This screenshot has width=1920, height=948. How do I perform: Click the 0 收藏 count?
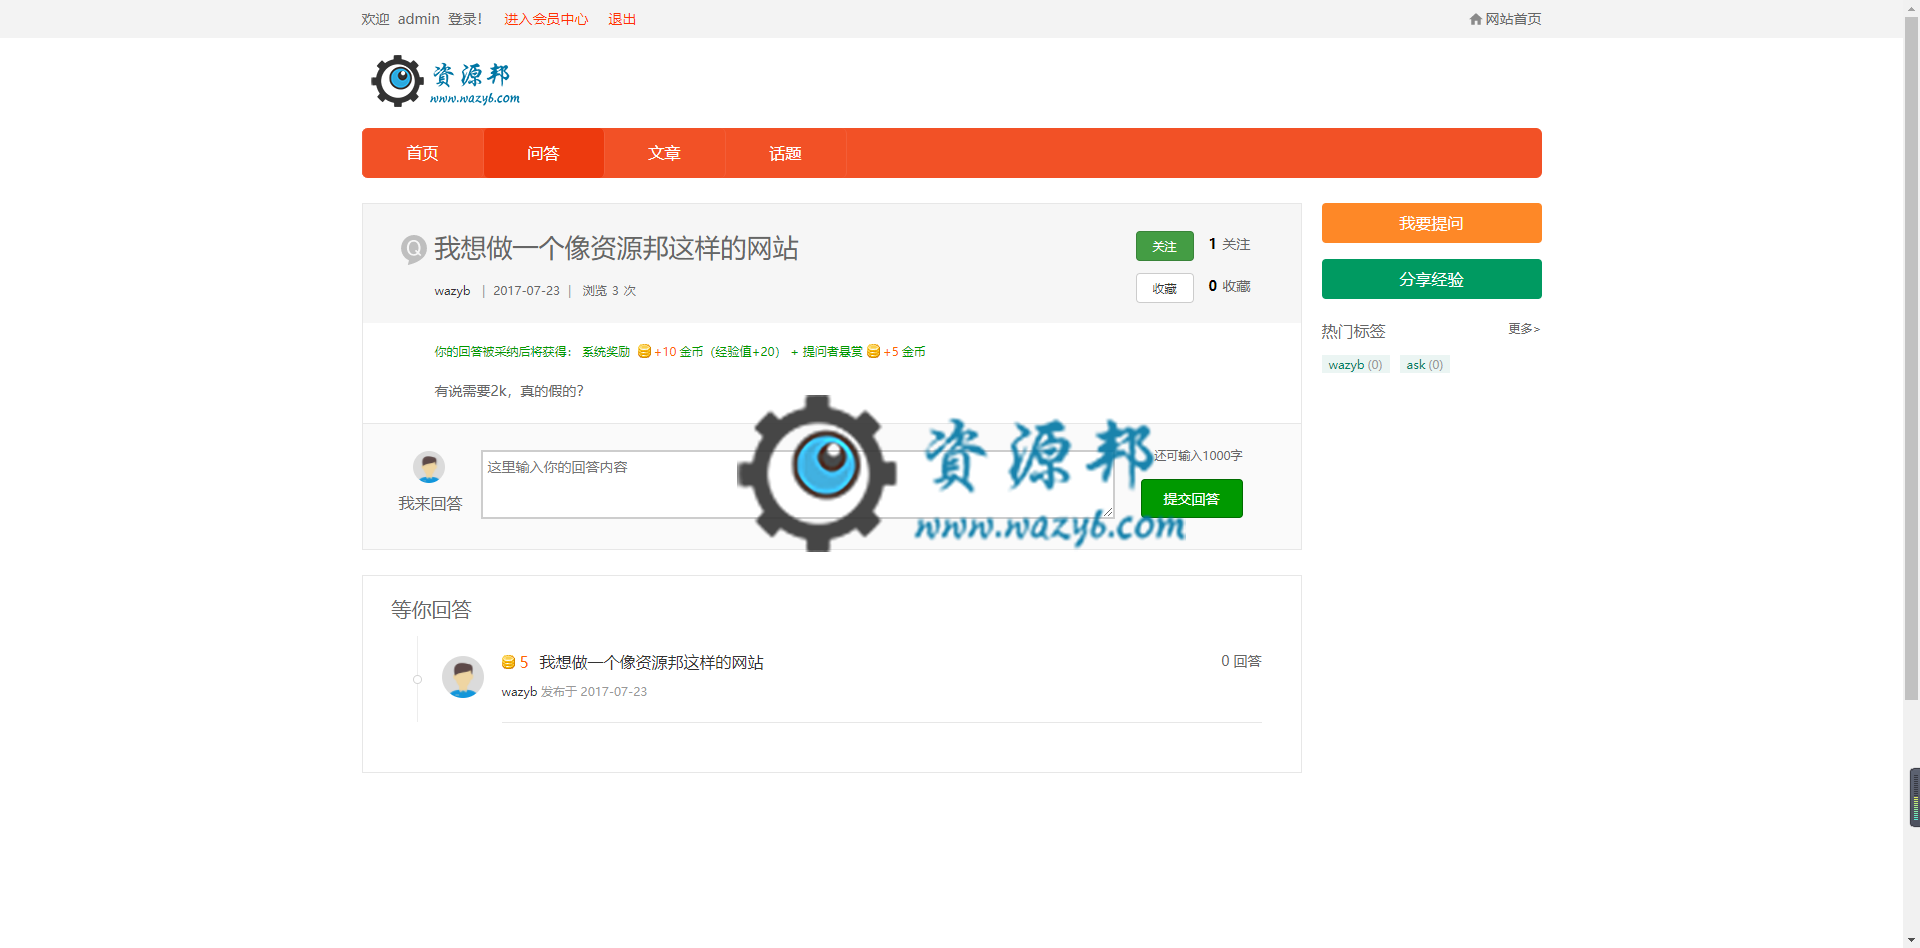1229,286
